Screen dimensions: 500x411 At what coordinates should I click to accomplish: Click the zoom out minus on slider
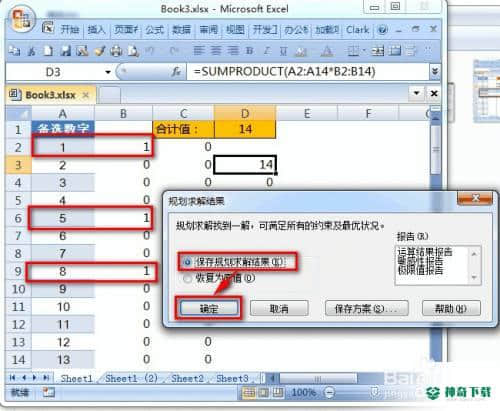tap(329, 392)
